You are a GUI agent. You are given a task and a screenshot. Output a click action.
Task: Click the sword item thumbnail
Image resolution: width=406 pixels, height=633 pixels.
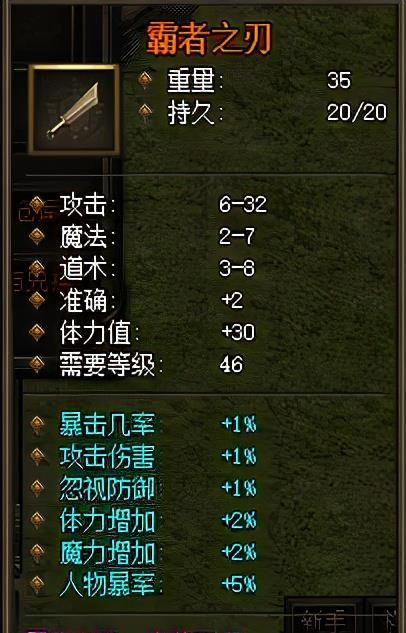74,109
